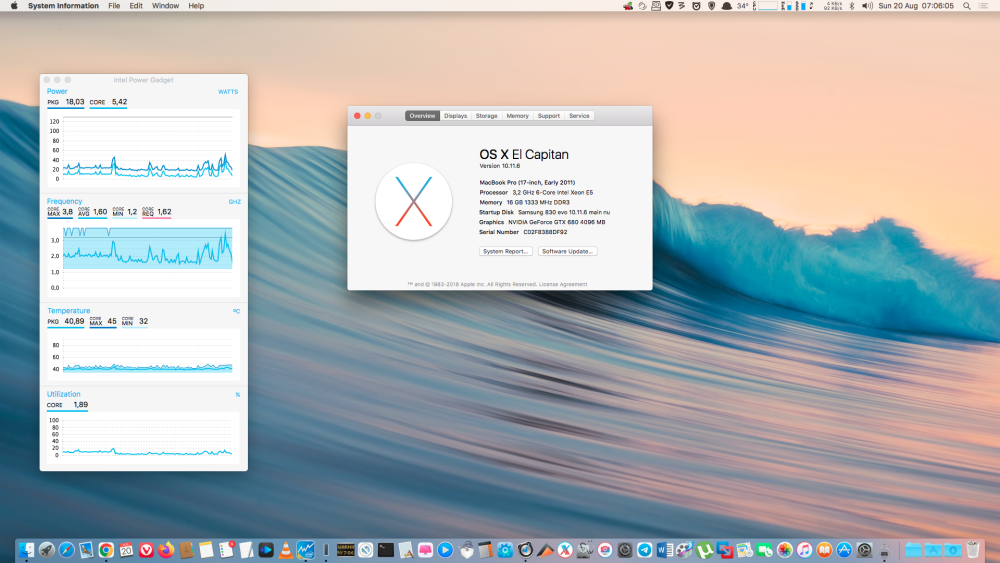The width and height of the screenshot is (1000, 563).
Task: Select the Memory tab
Action: pyautogui.click(x=517, y=116)
